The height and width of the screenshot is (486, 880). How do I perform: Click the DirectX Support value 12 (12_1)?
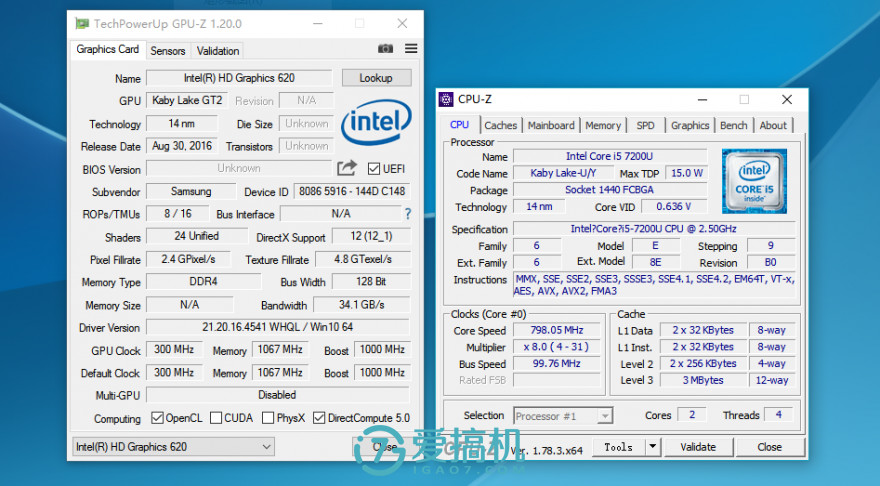tap(371, 236)
